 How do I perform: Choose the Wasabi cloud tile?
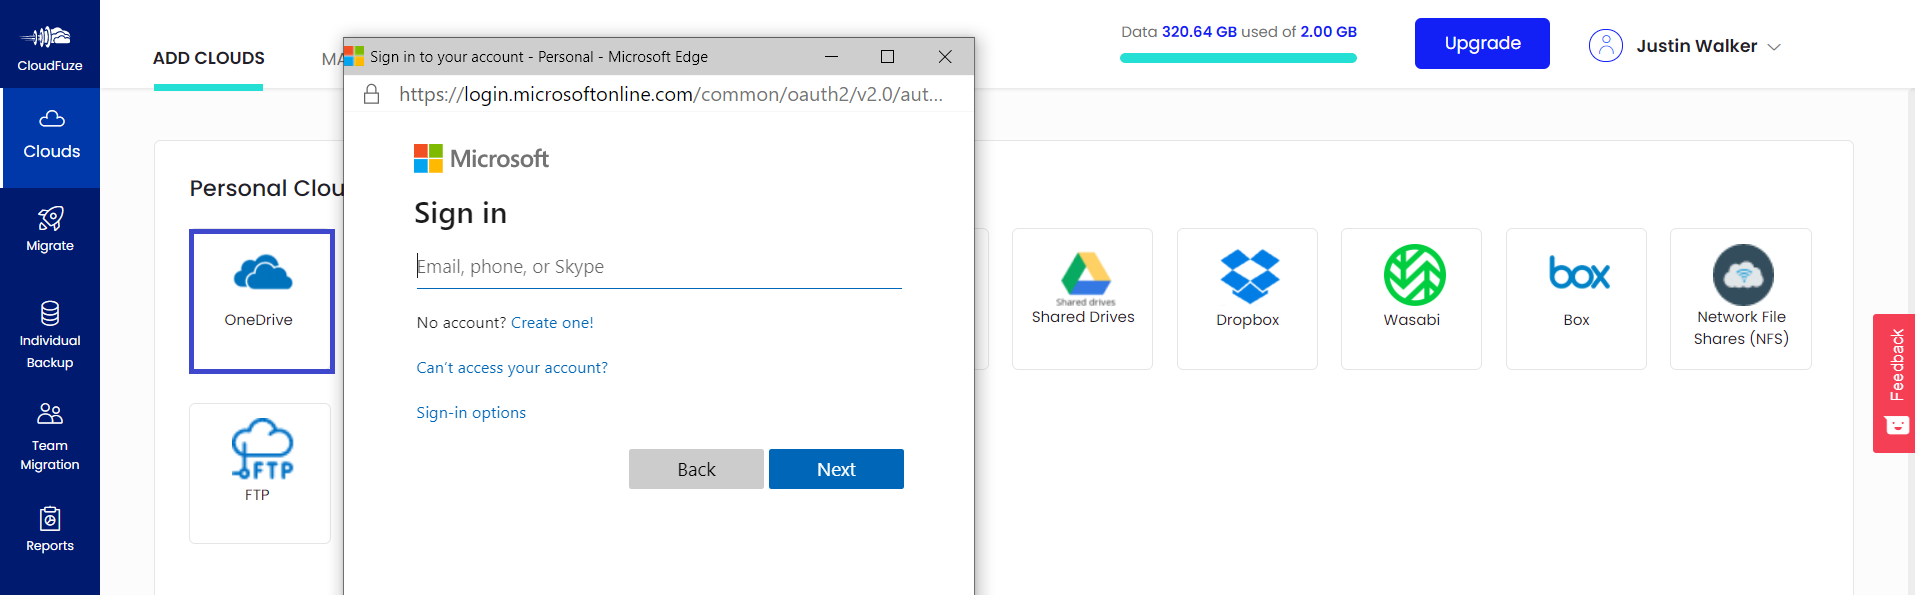coord(1411,299)
